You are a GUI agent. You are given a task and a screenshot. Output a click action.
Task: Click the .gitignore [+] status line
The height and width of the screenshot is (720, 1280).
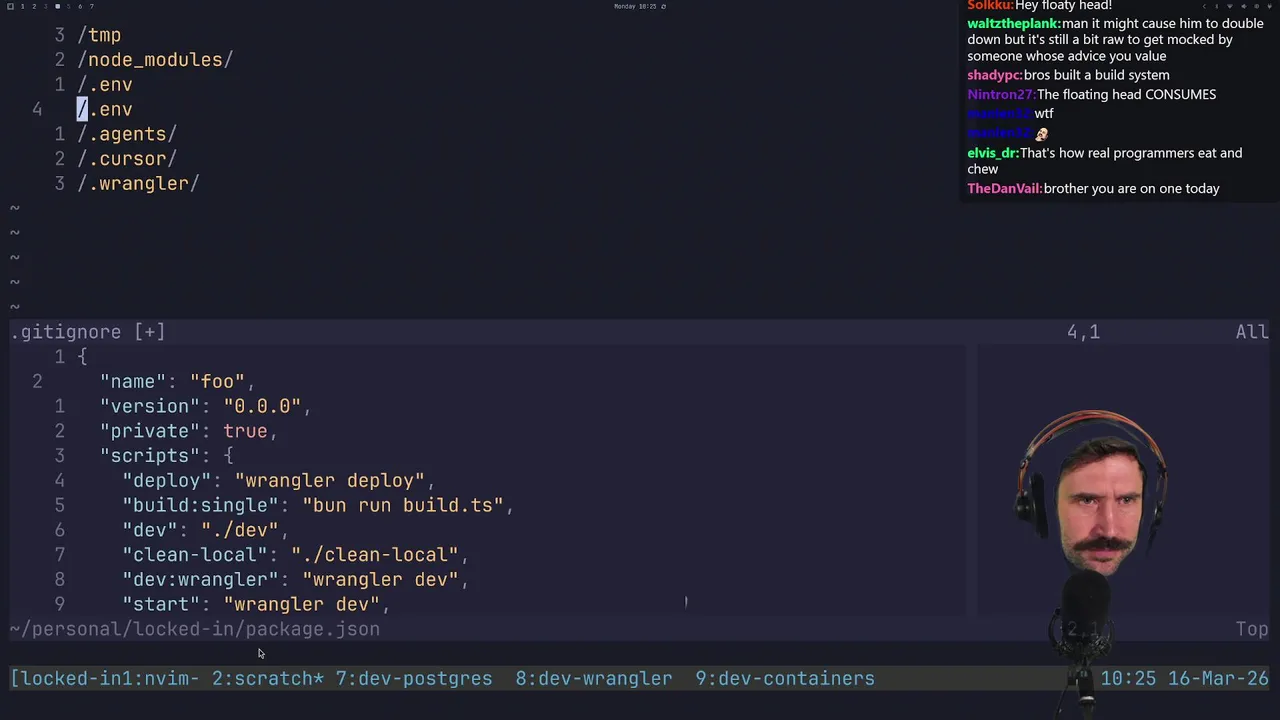pyautogui.click(x=88, y=332)
